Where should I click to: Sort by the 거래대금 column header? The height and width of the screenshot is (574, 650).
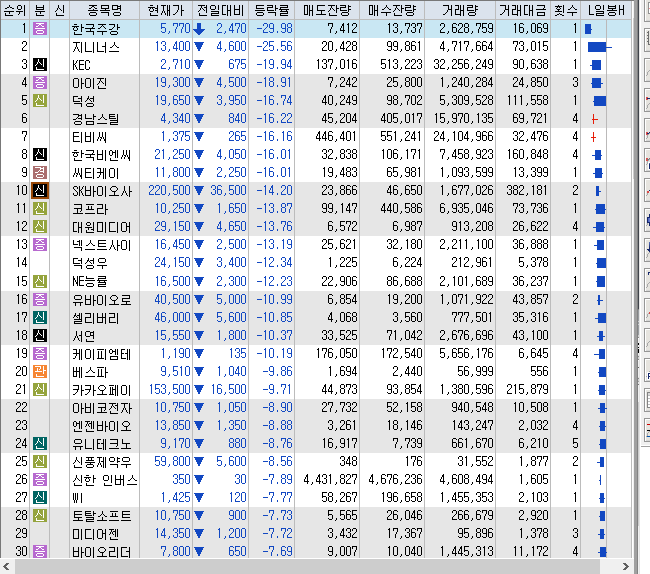(523, 10)
